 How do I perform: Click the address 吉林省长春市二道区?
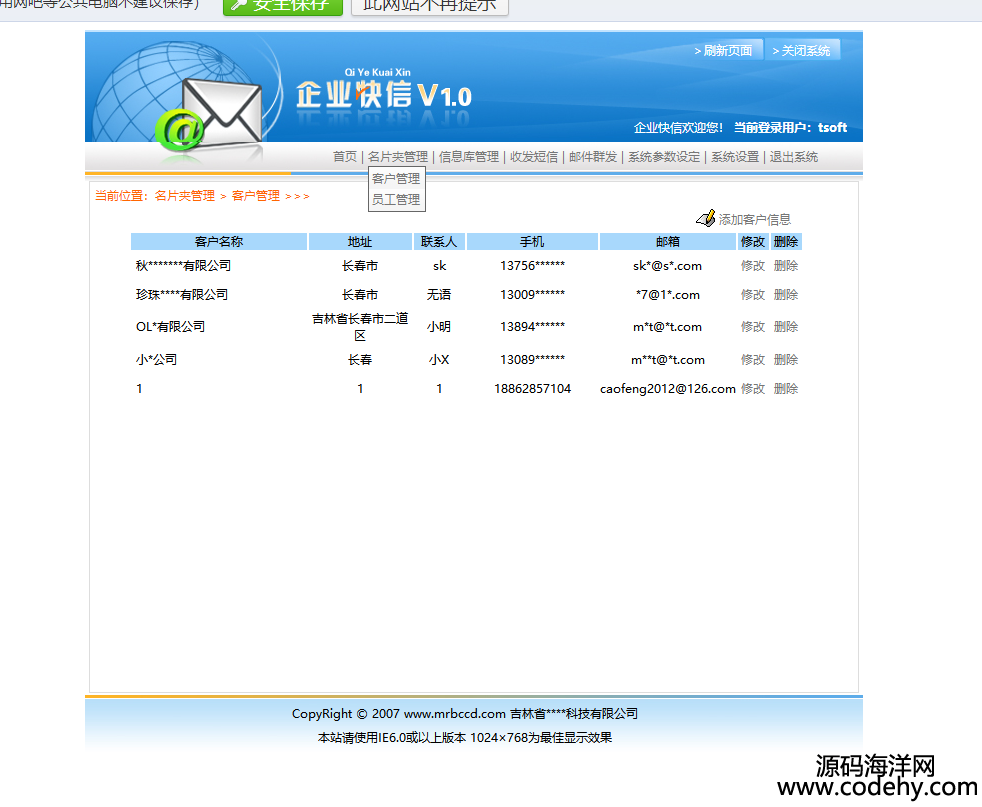[x=360, y=327]
